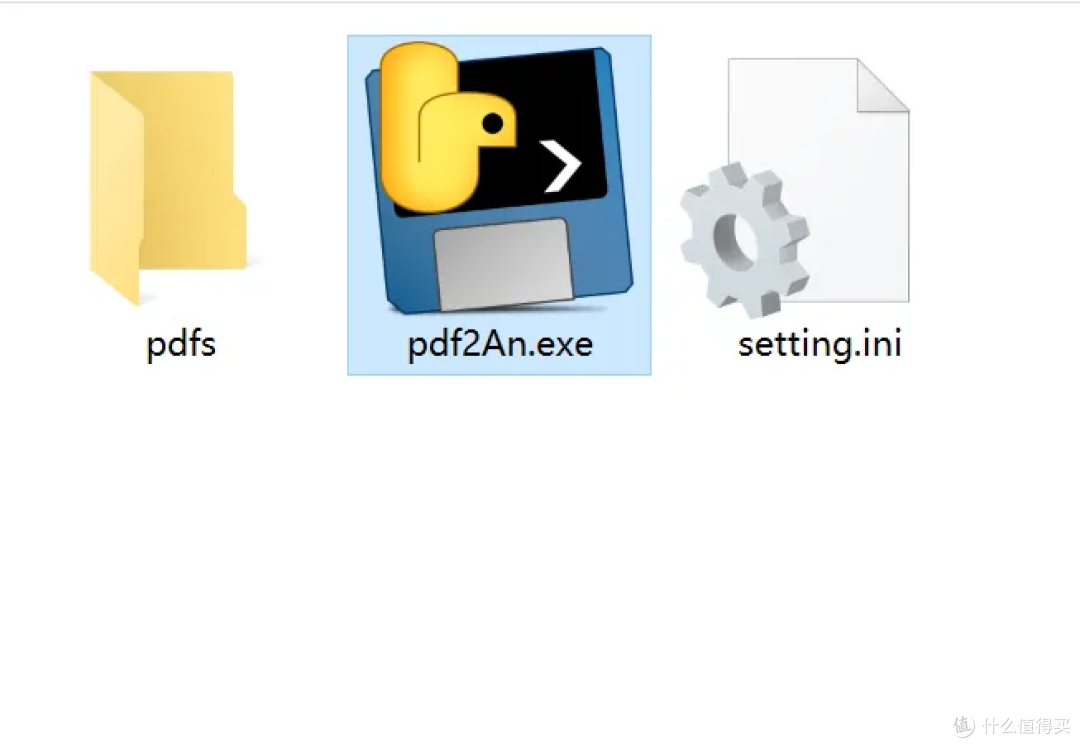Click the 什么值得买 watermark logo circle
This screenshot has height=748, width=1080.
(964, 725)
